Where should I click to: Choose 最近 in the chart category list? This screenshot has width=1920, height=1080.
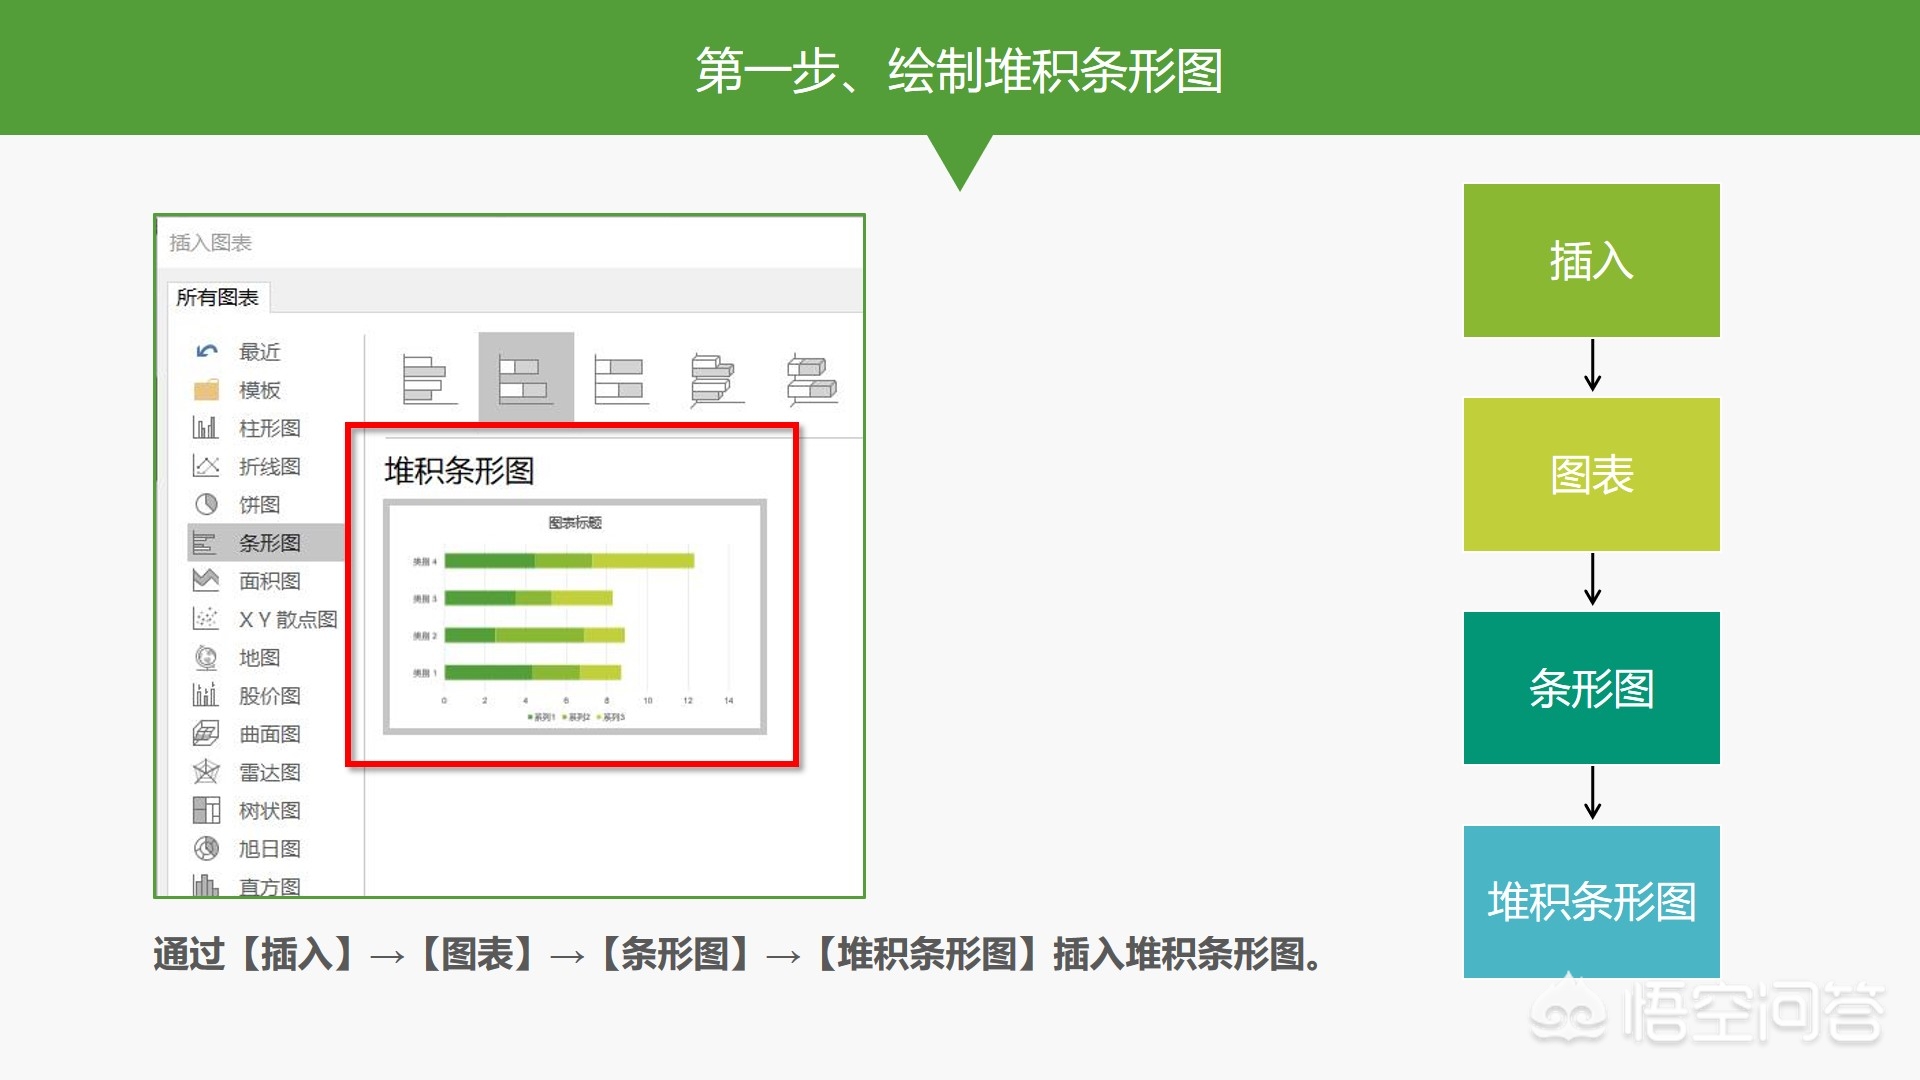[x=260, y=352]
